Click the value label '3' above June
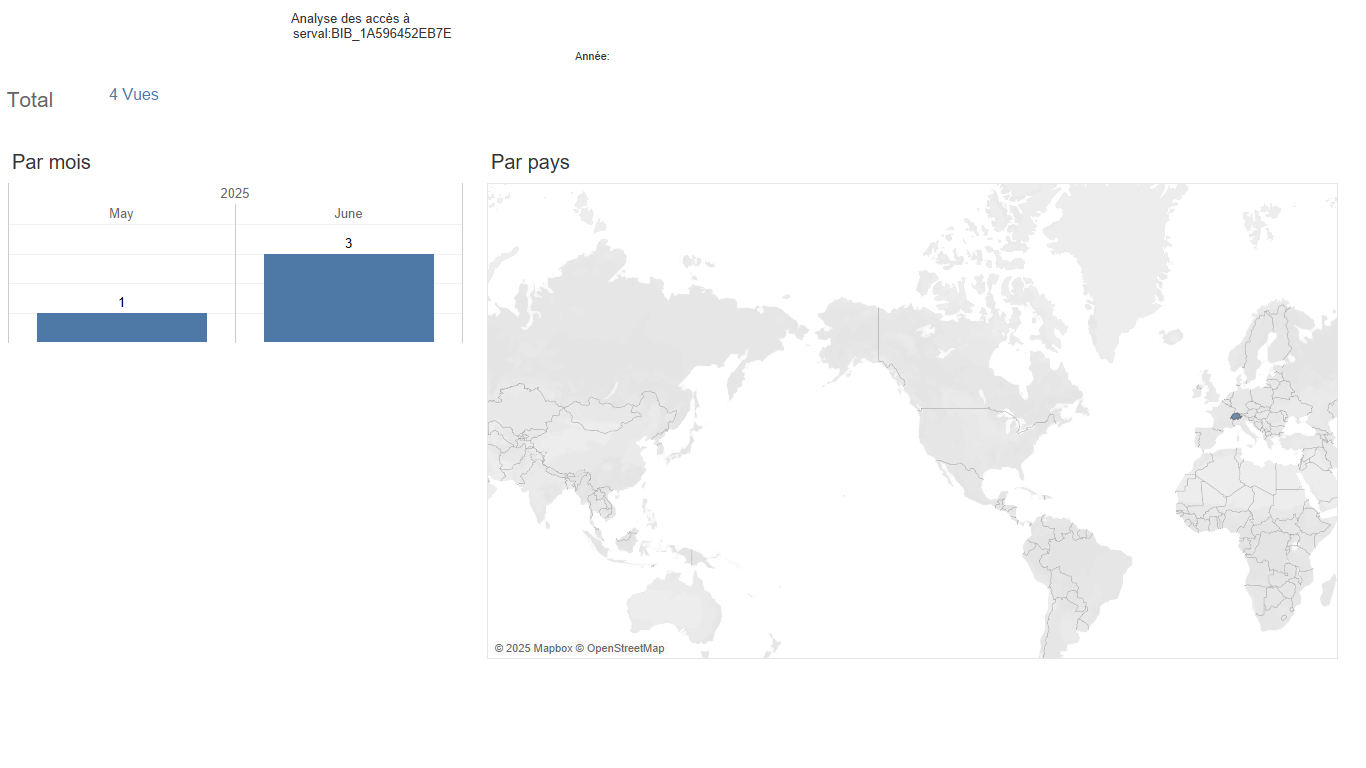This screenshot has width=1366, height=768. pos(348,243)
